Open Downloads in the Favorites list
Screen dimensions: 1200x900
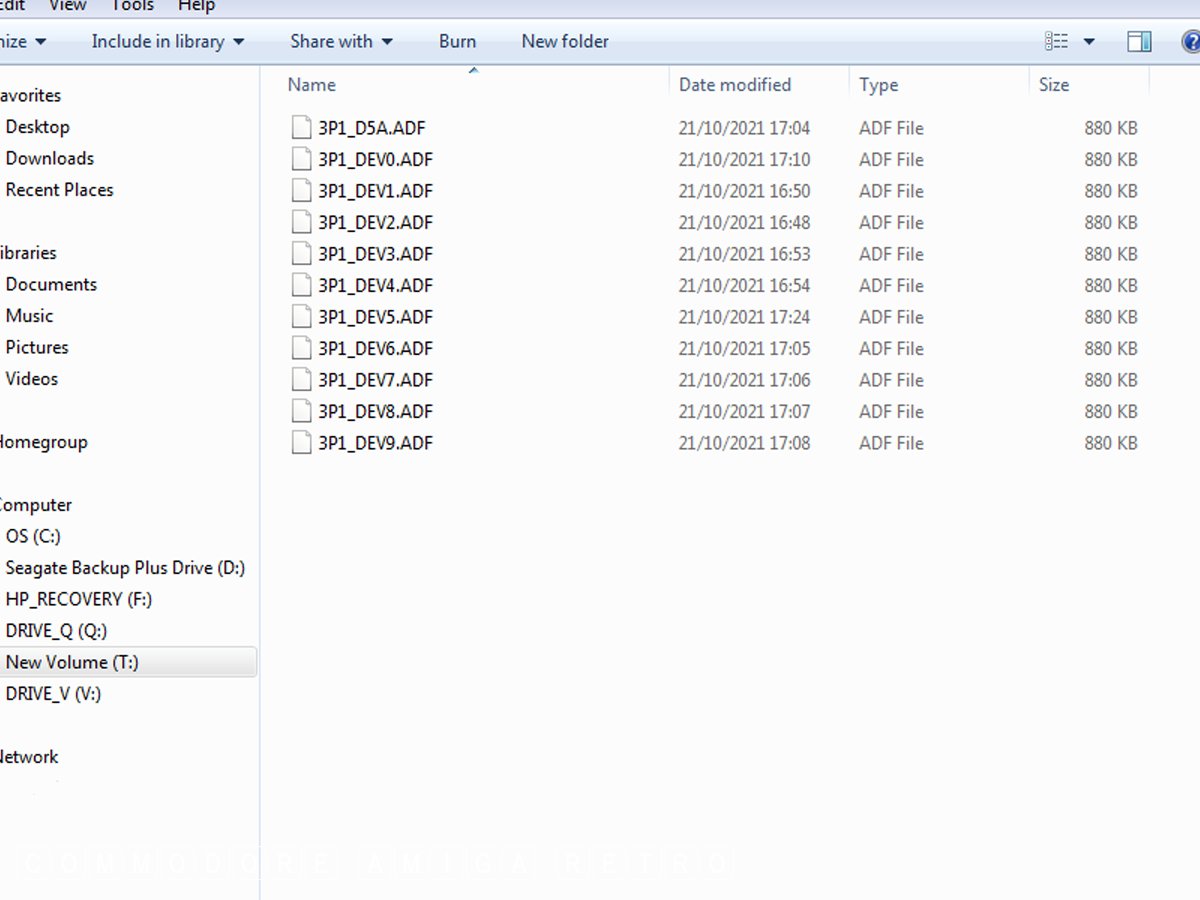tap(50, 158)
